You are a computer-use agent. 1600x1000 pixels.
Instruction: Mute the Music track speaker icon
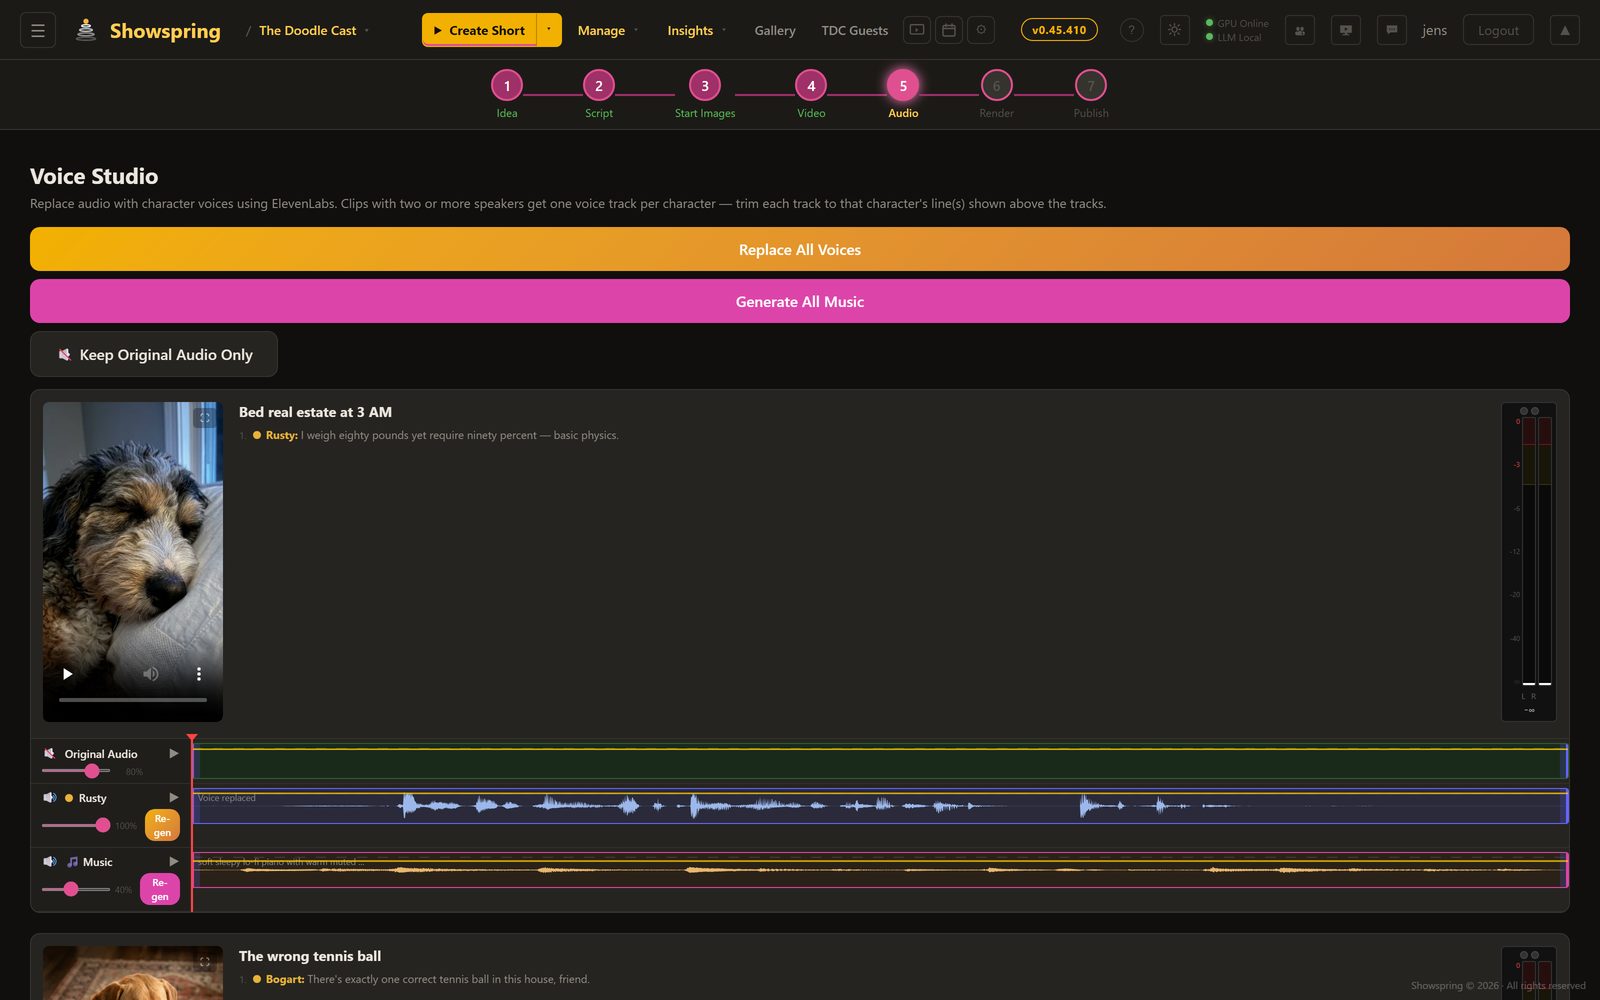tap(49, 861)
